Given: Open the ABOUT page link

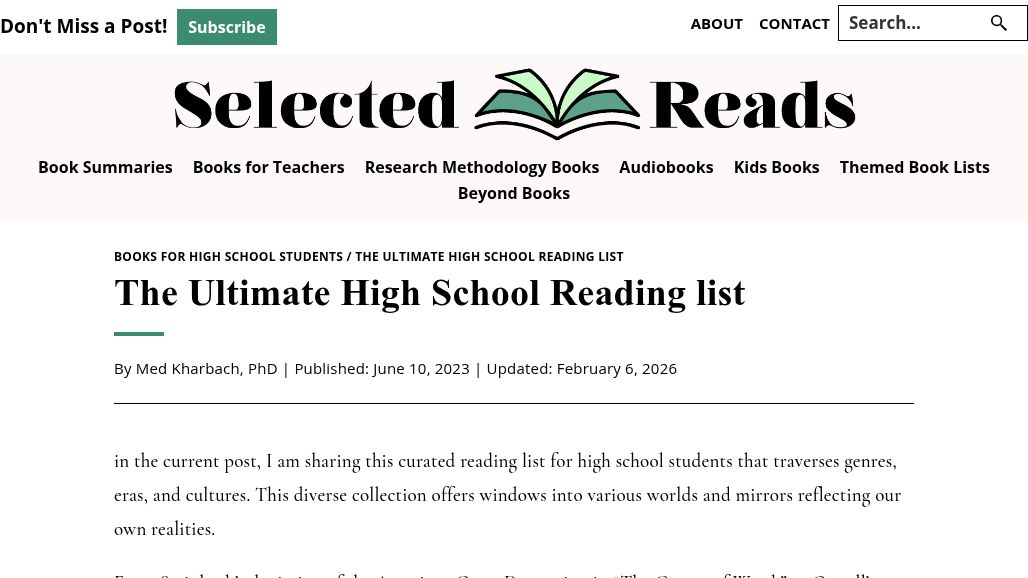Looking at the screenshot, I should [716, 23].
